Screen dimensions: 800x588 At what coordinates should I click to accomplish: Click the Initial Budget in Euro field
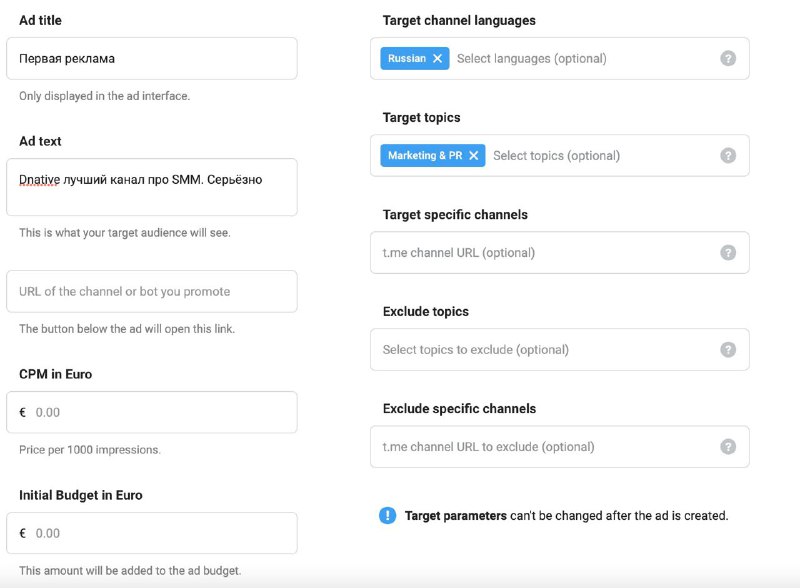click(x=160, y=533)
